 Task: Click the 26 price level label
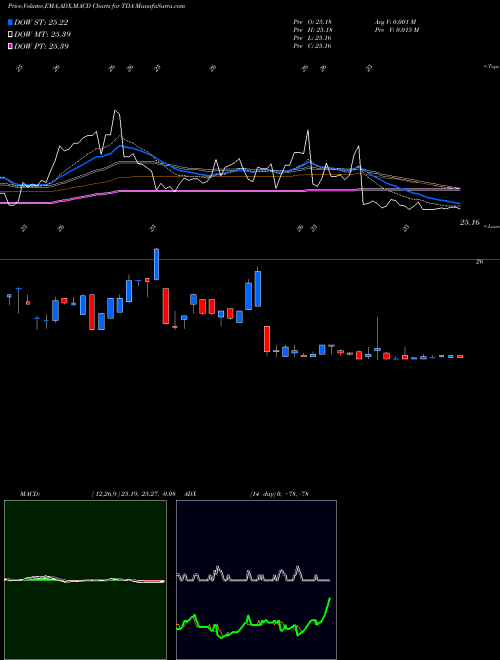pyautogui.click(x=479, y=262)
